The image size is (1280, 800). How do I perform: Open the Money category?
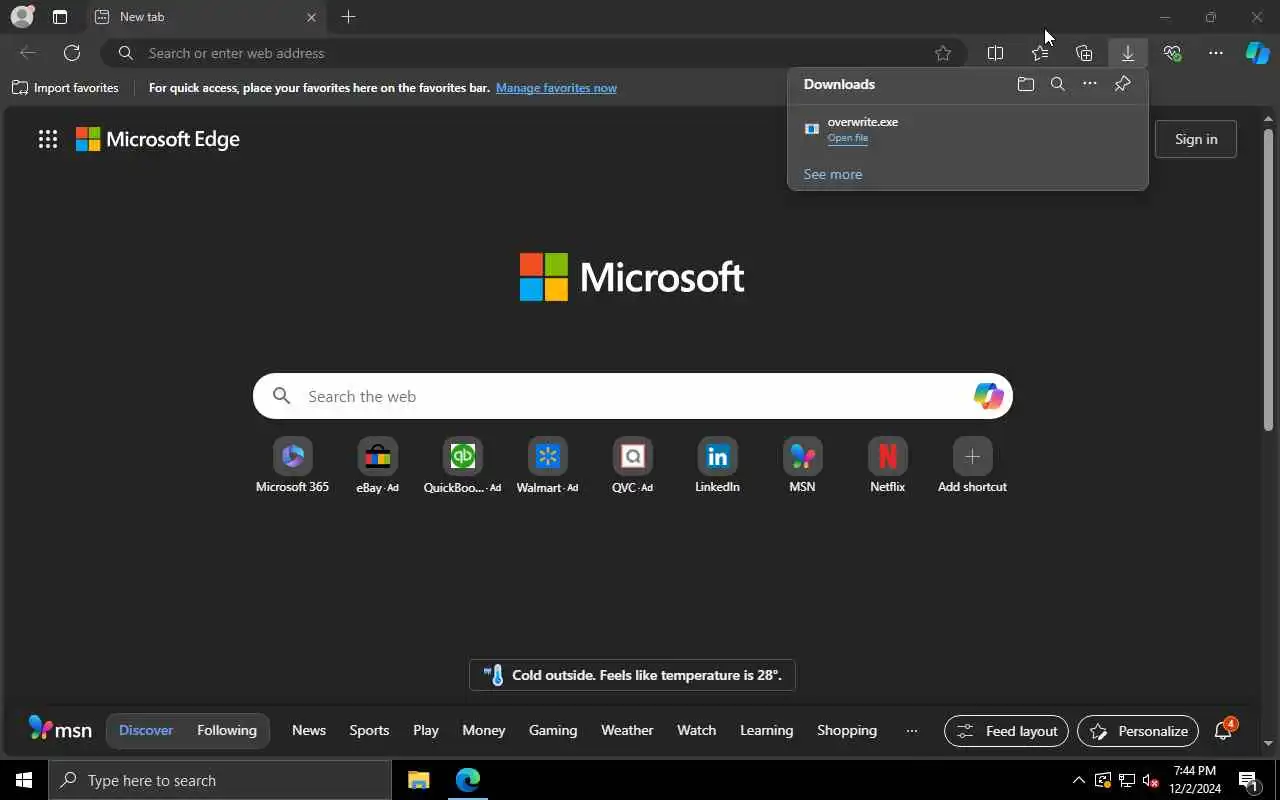coord(484,730)
